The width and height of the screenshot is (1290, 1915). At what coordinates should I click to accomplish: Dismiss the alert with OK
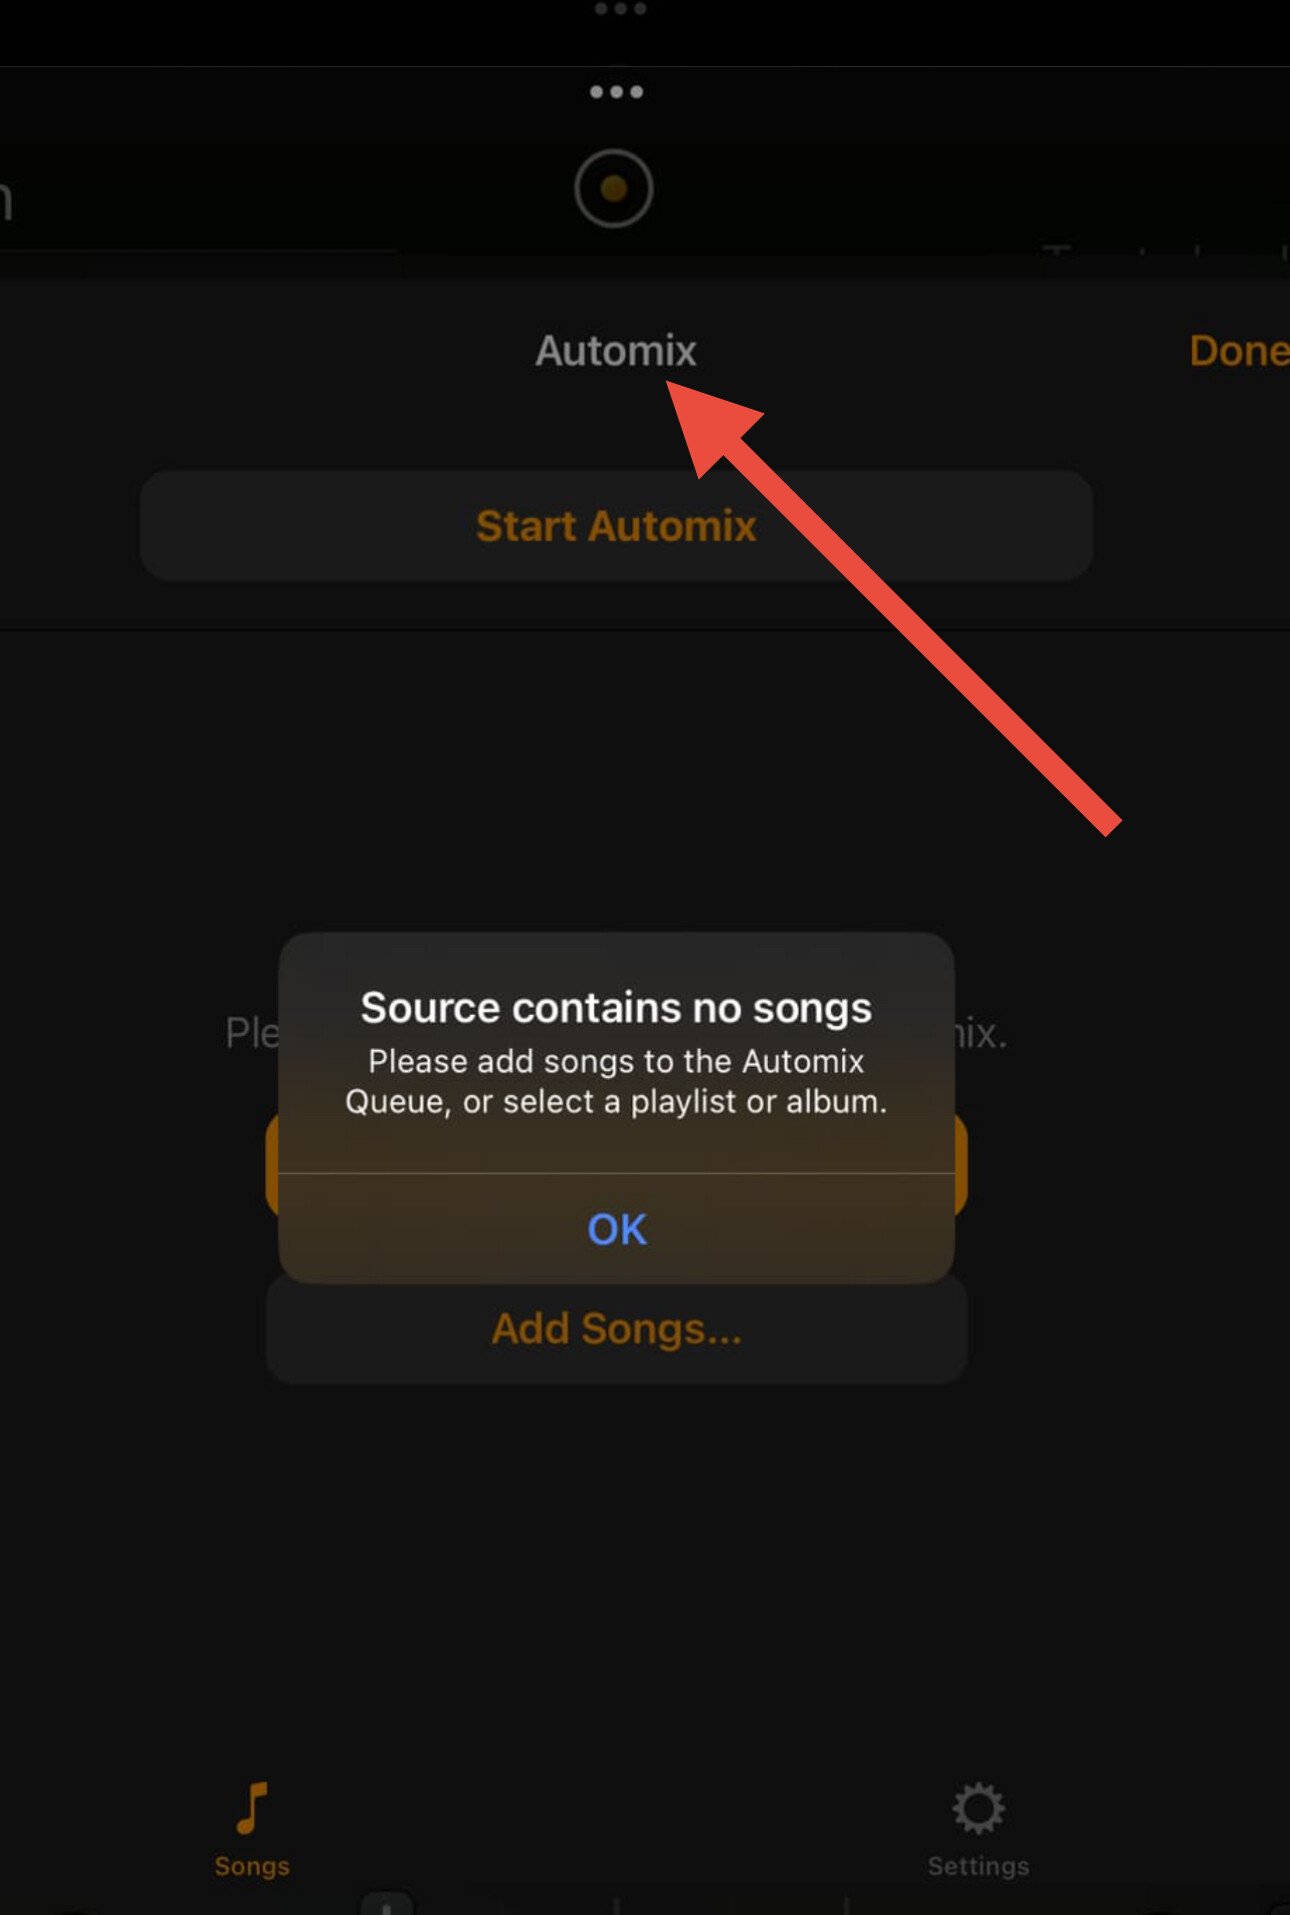click(x=617, y=1229)
